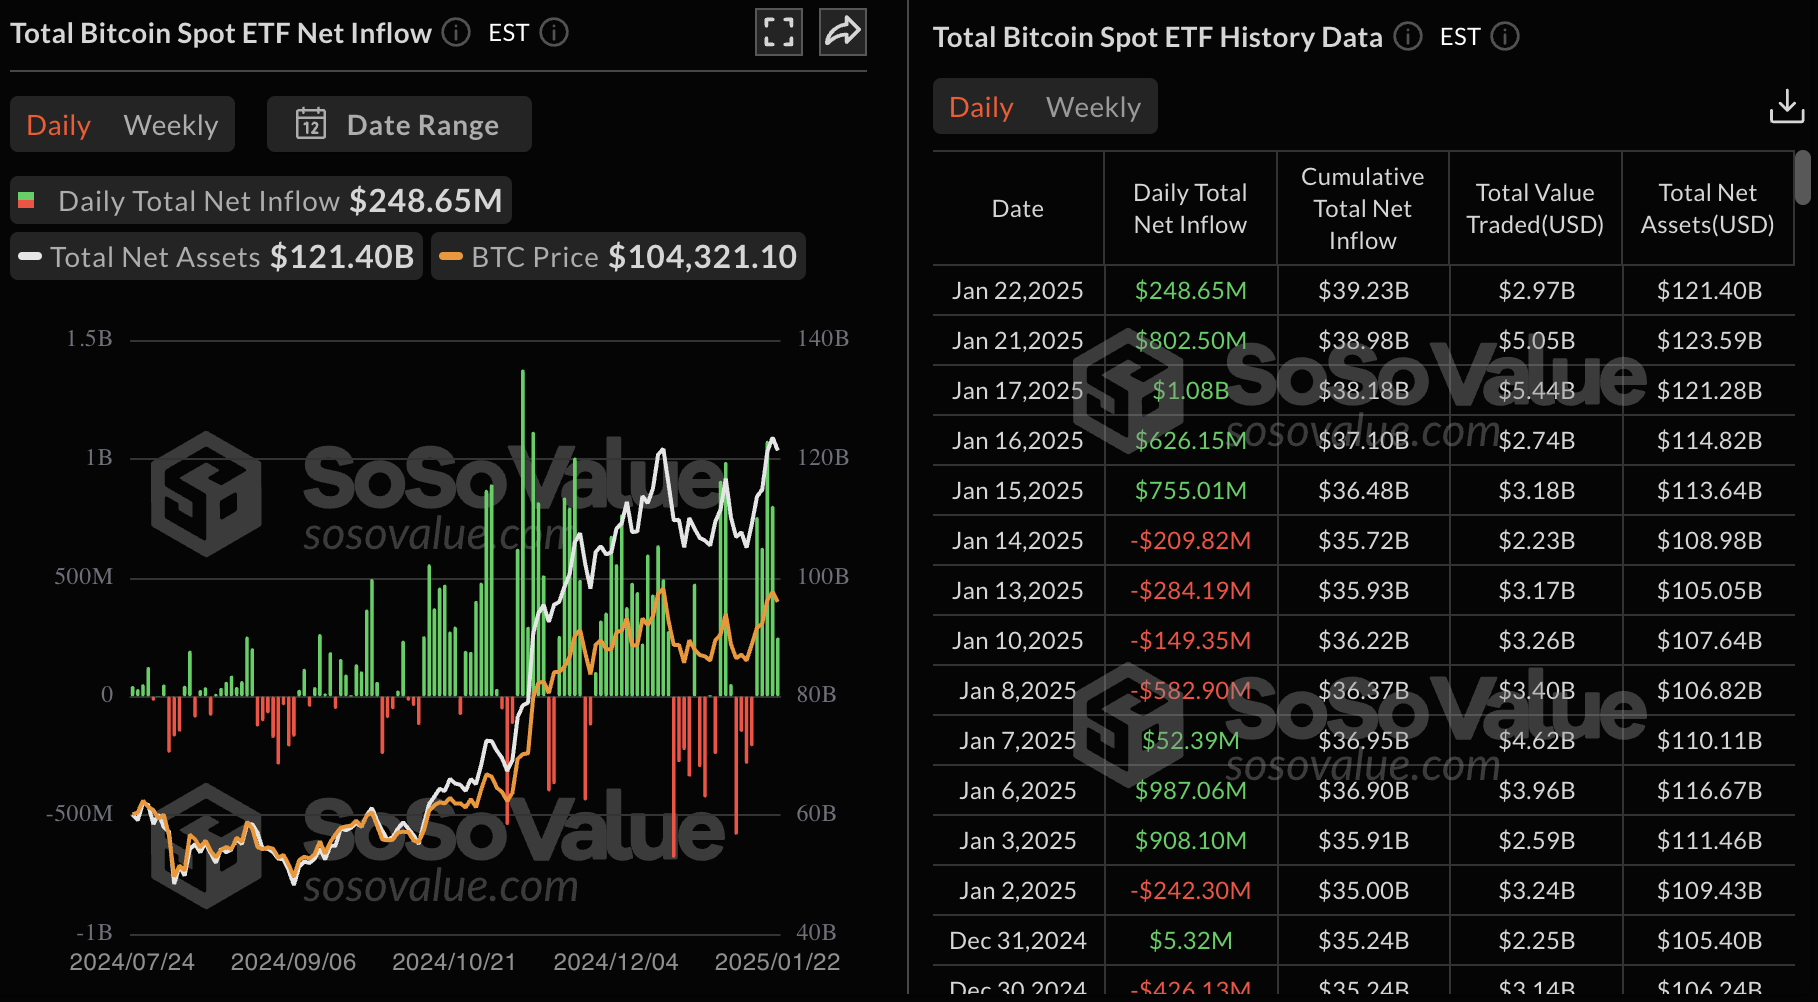Open the info tooltip beside Net Inflow title
This screenshot has width=1818, height=1002.
pos(455,33)
